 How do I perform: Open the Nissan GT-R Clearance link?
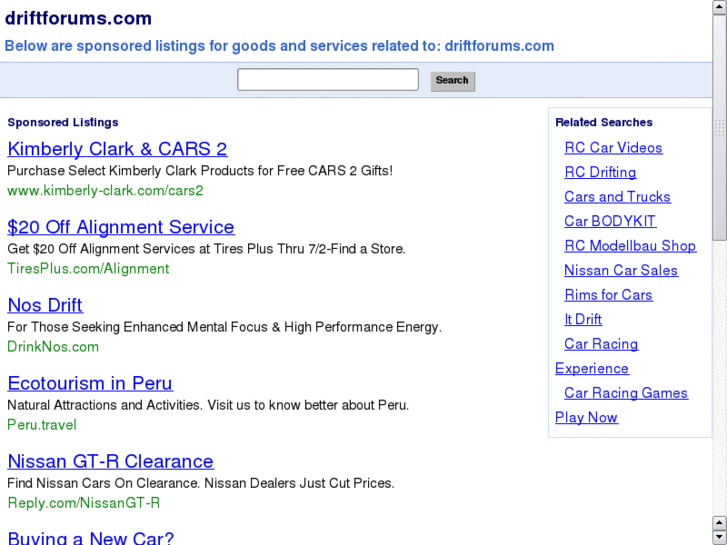coord(110,462)
